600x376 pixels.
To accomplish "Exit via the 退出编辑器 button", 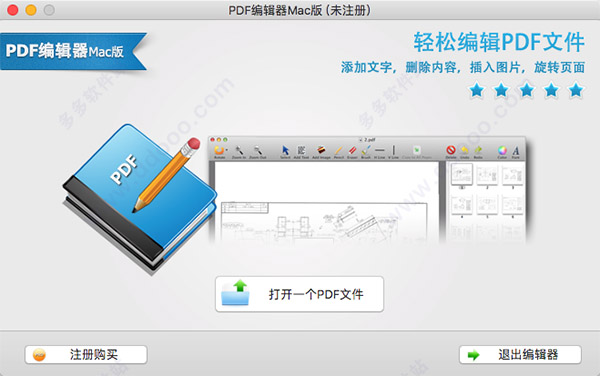I will click(x=520, y=355).
